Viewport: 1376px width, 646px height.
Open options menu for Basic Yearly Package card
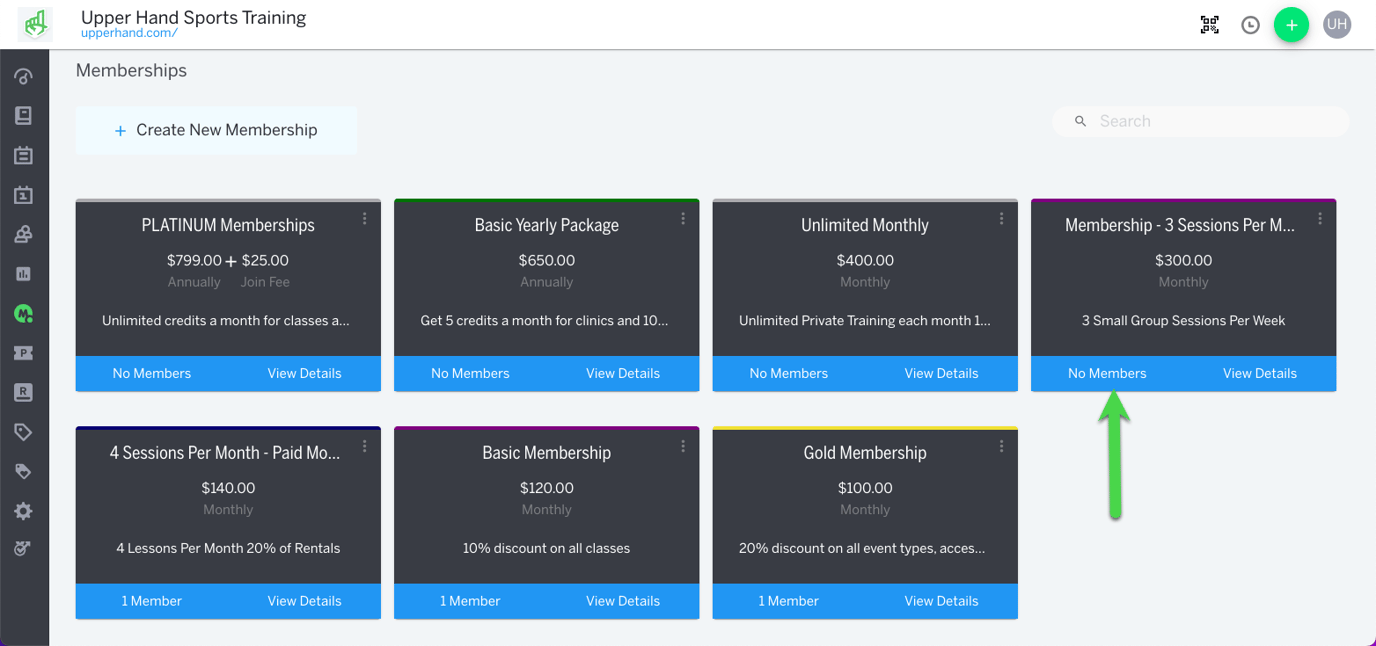click(683, 219)
